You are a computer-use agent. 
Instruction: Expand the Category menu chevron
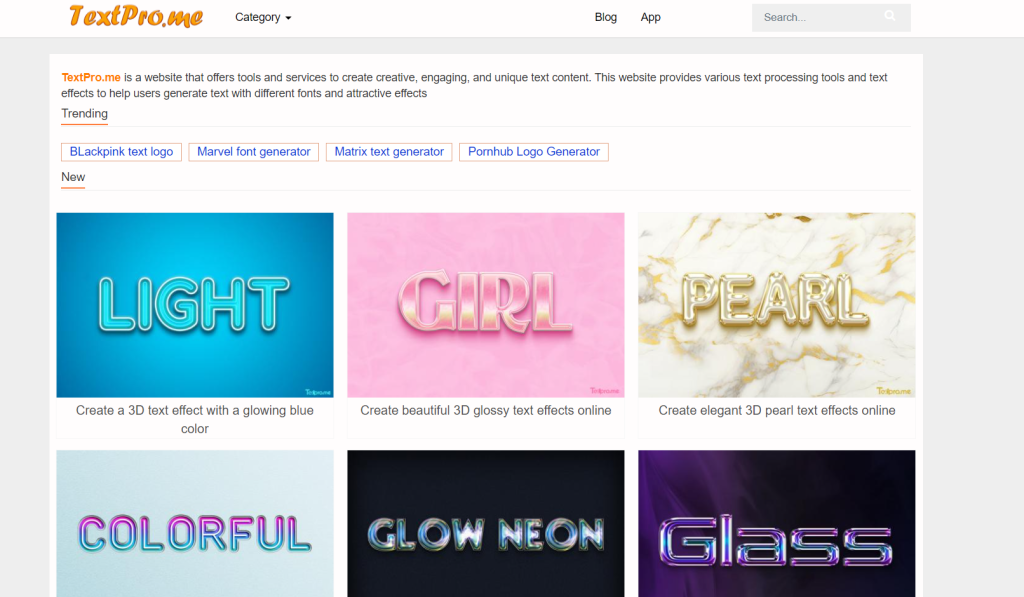(288, 17)
